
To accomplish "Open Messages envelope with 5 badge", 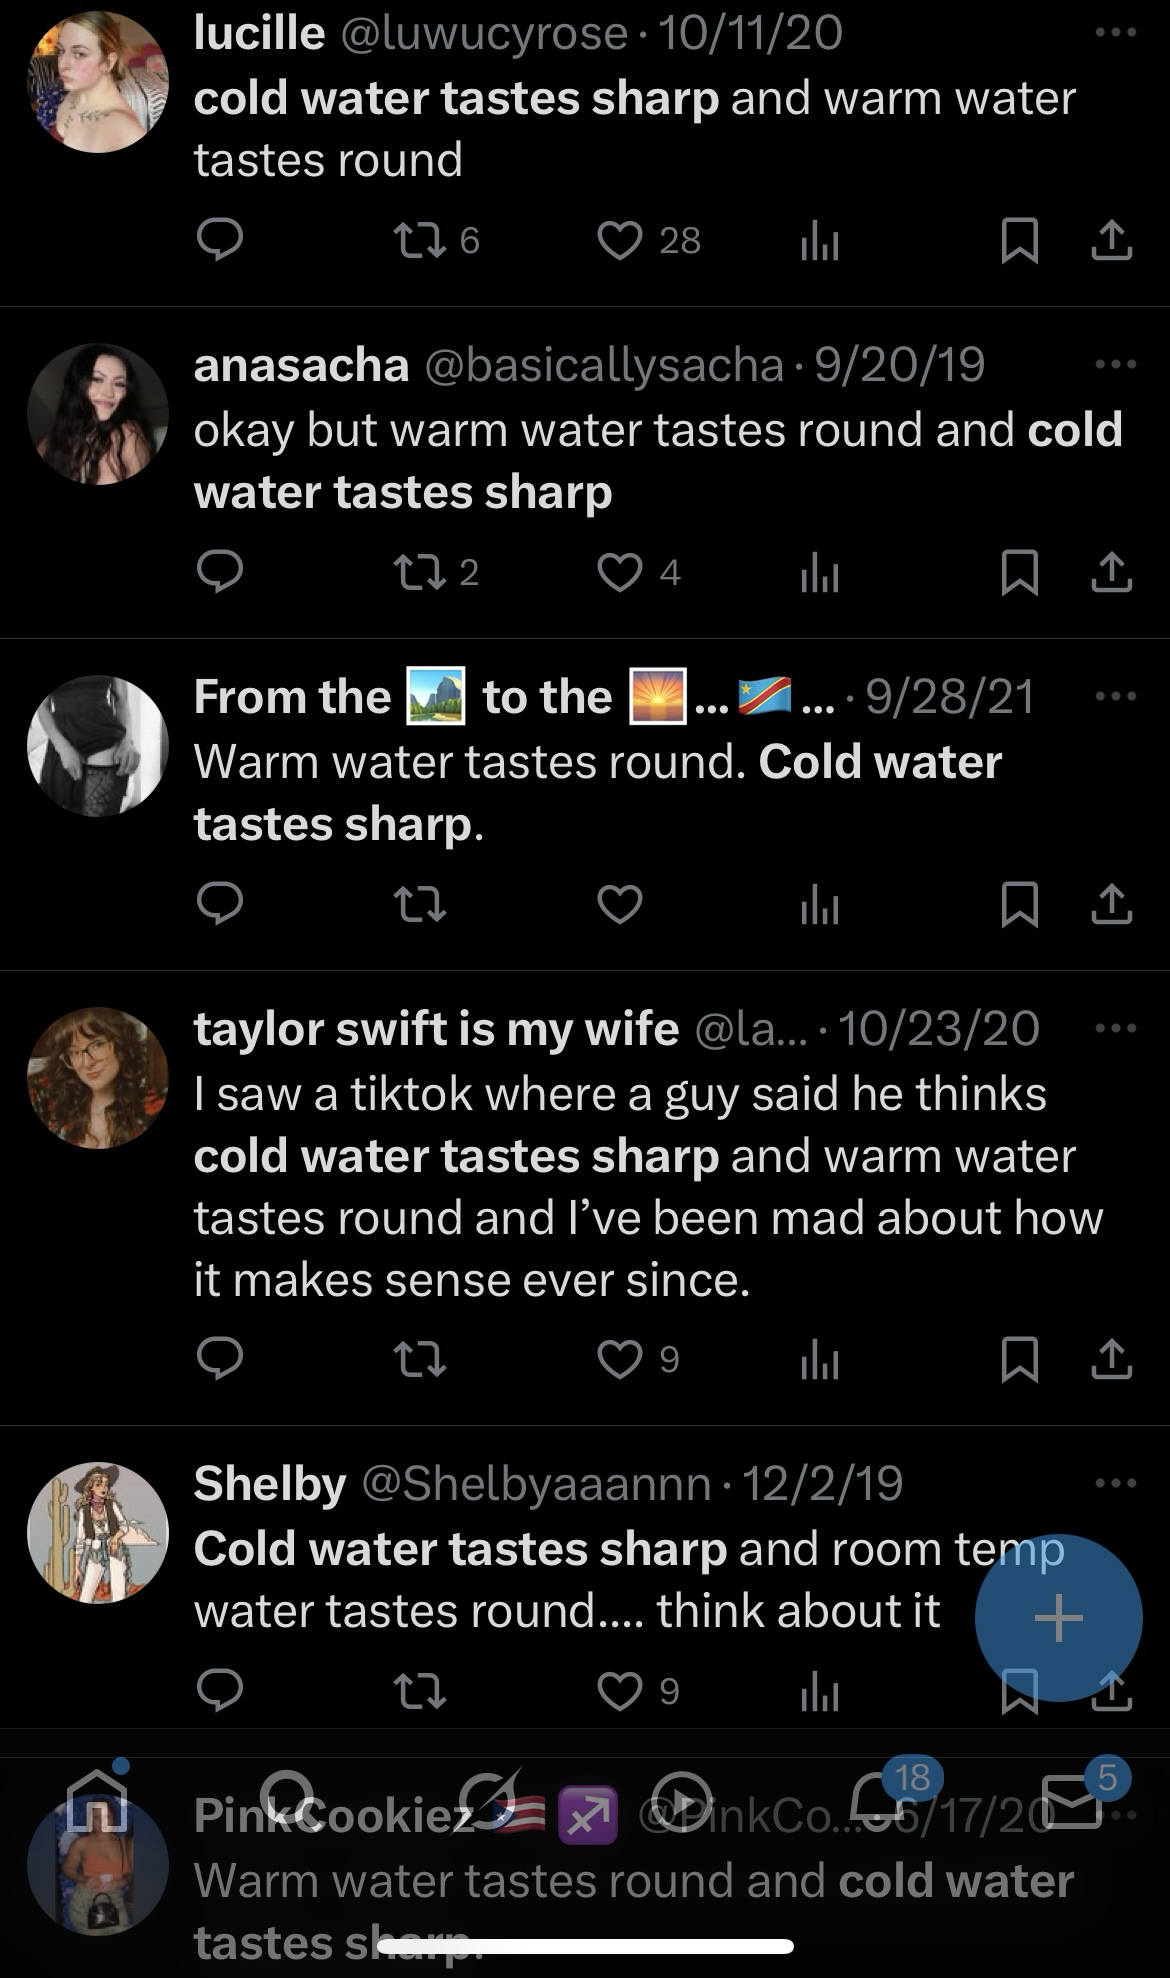I will coord(1072,1800).
